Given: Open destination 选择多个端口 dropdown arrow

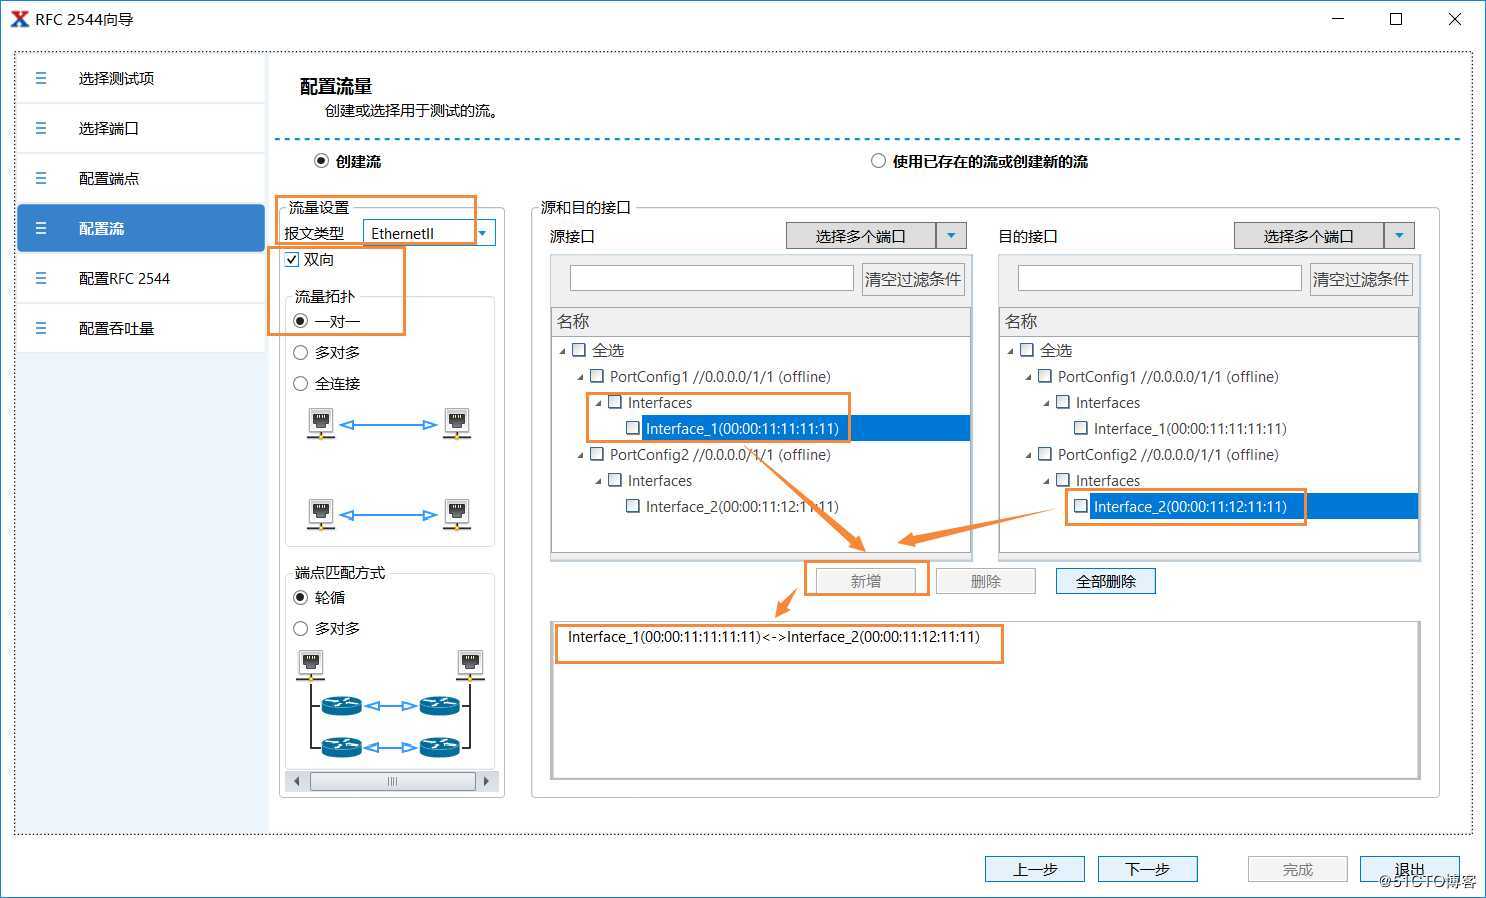Looking at the screenshot, I should tap(1399, 236).
